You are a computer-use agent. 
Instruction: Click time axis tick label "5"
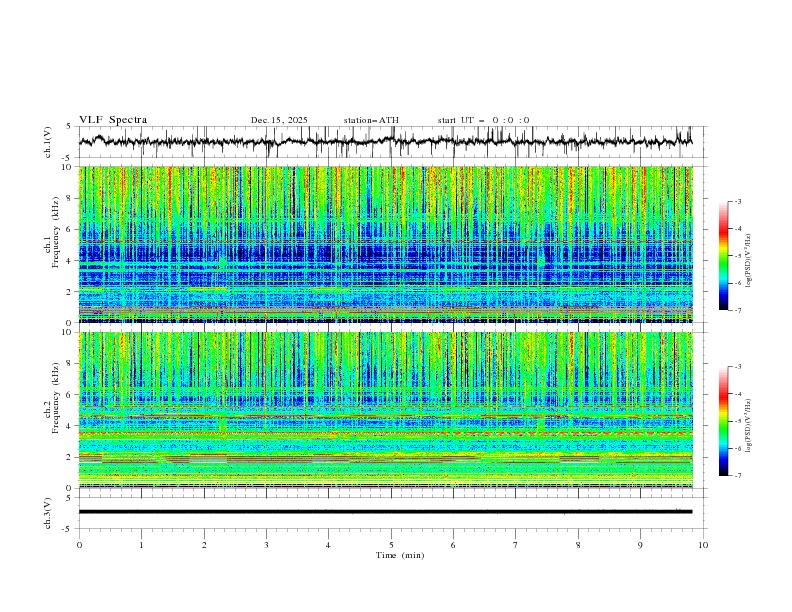391,545
